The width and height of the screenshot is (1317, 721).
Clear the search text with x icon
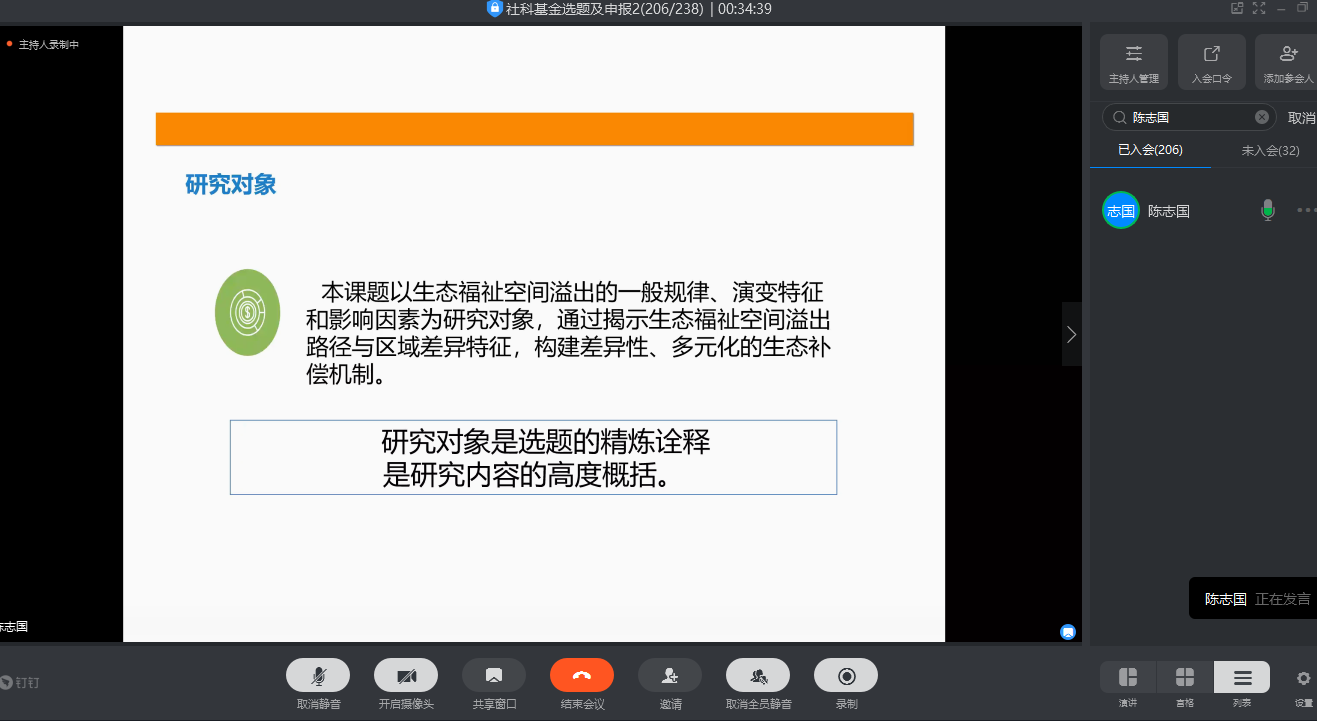(x=1262, y=117)
